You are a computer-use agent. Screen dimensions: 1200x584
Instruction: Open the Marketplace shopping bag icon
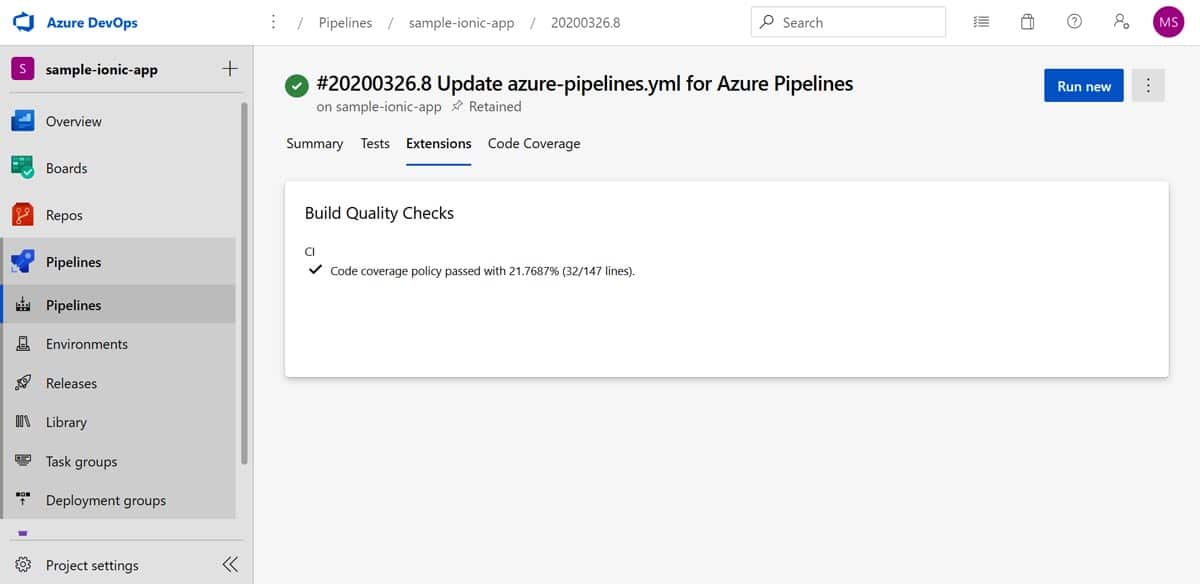1027,22
